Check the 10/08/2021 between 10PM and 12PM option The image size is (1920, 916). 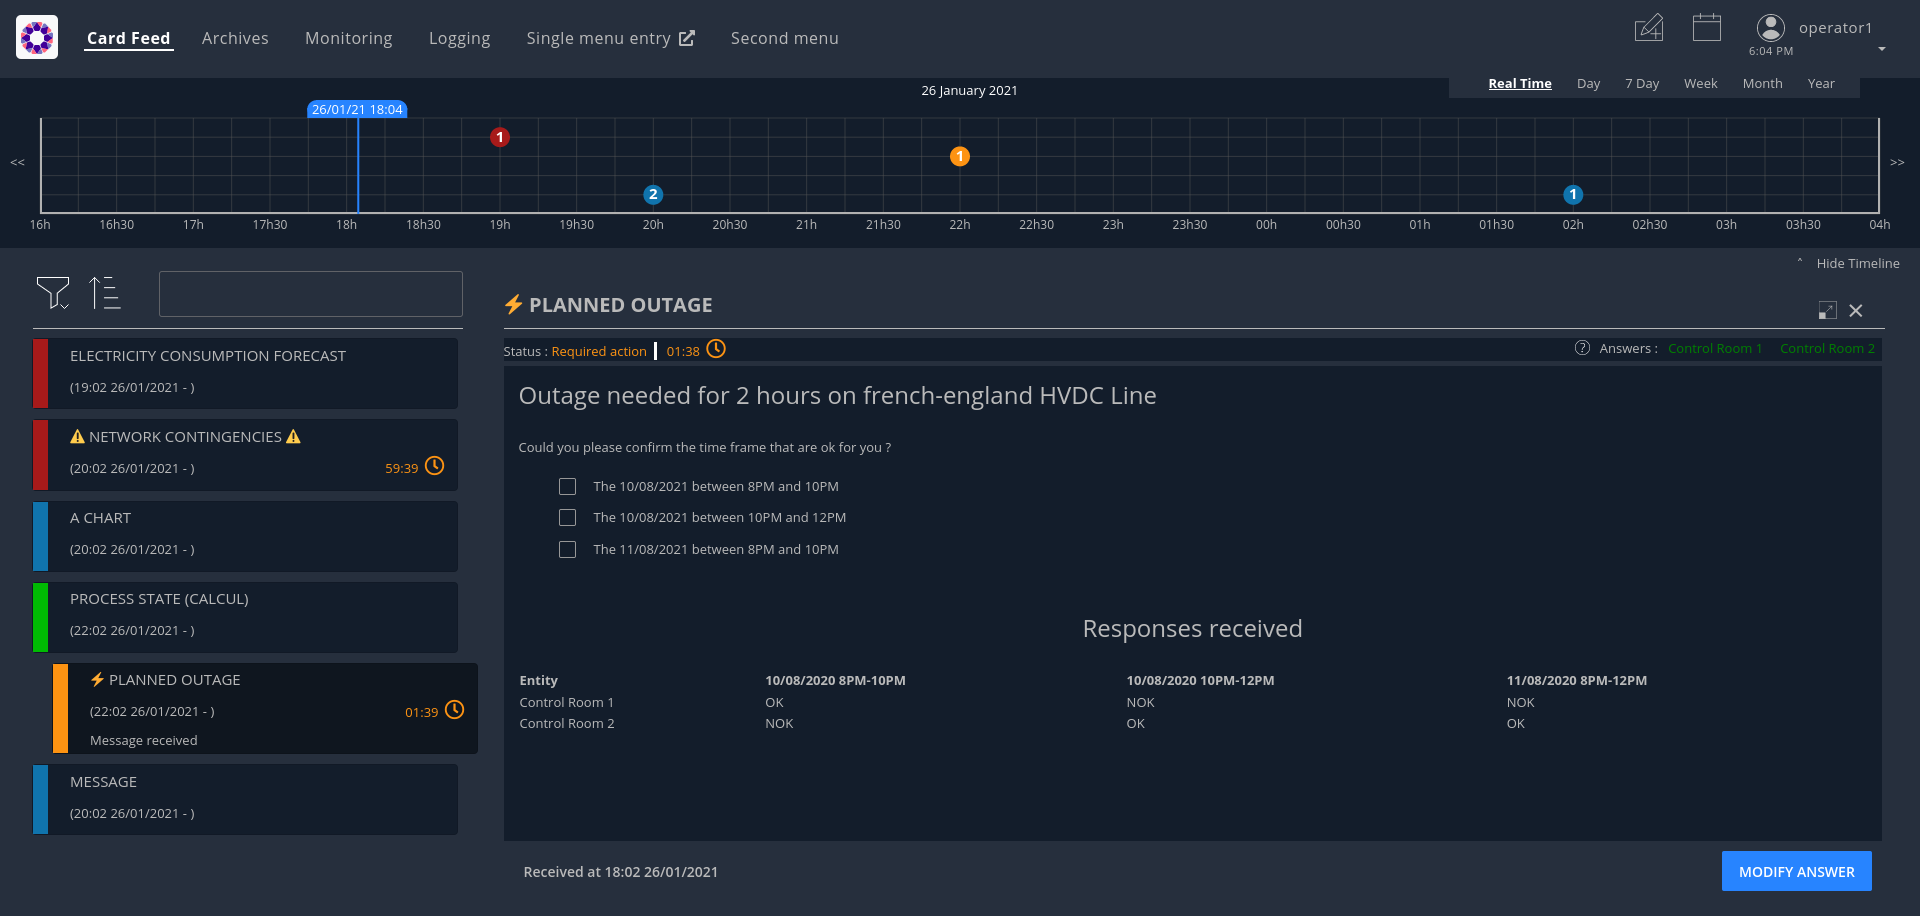(567, 517)
